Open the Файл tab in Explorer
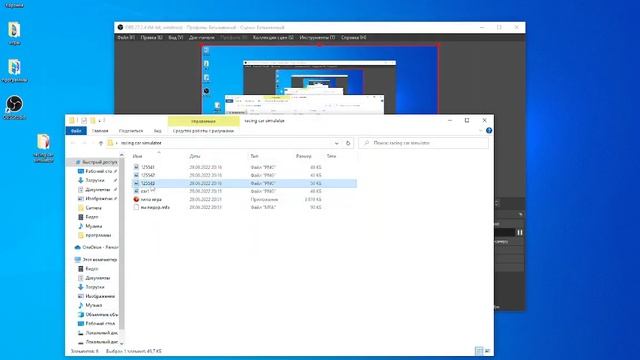Viewport: 640px width, 360px height. pyautogui.click(x=76, y=131)
